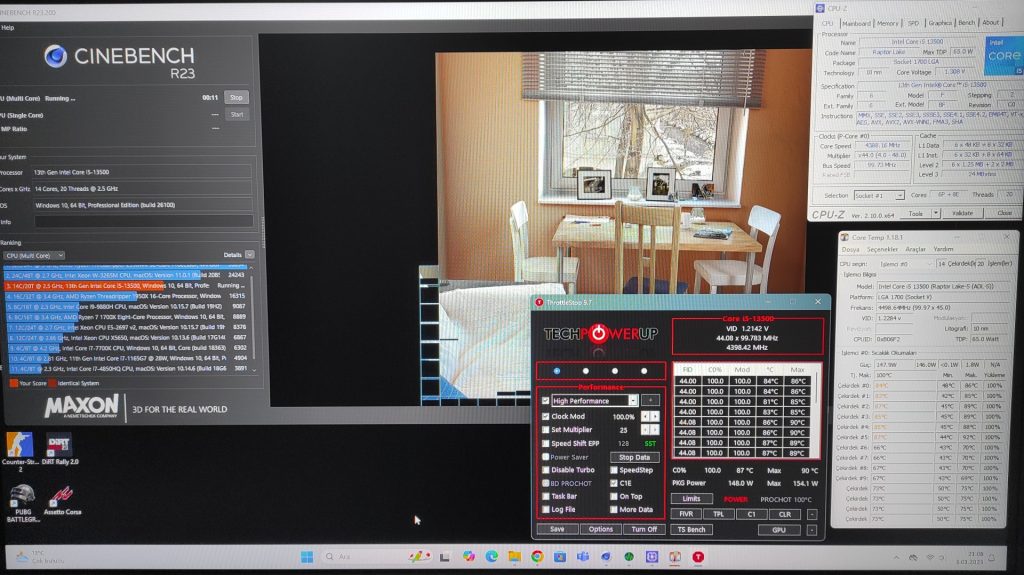Start the Cinebench Single Core test

pyautogui.click(x=236, y=114)
